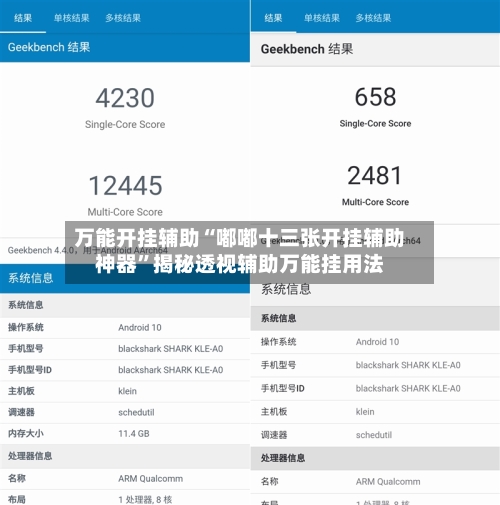Click left 操作系统 row Android 10 value

click(140, 328)
